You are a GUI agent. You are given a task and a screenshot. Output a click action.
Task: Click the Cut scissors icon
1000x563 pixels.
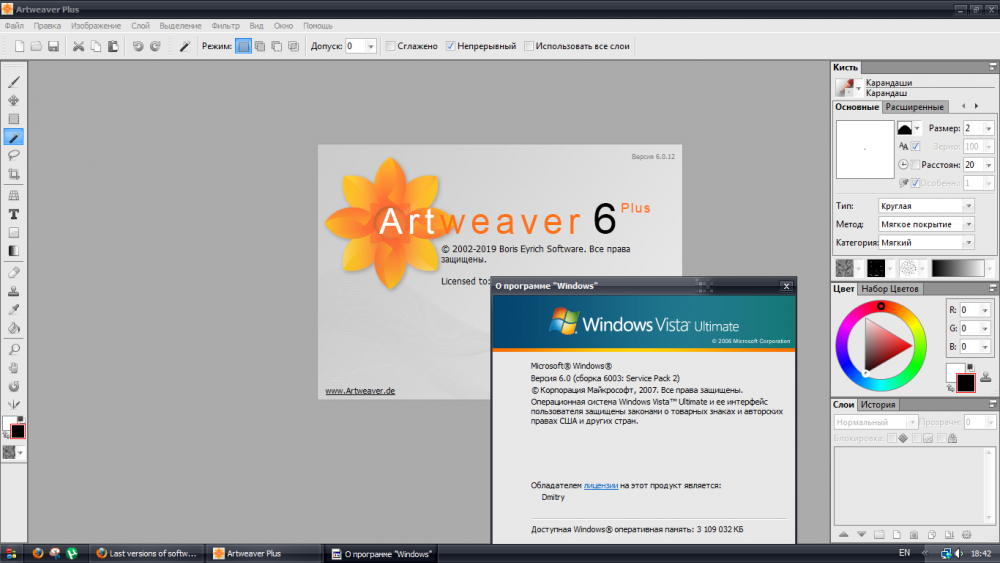[78, 46]
